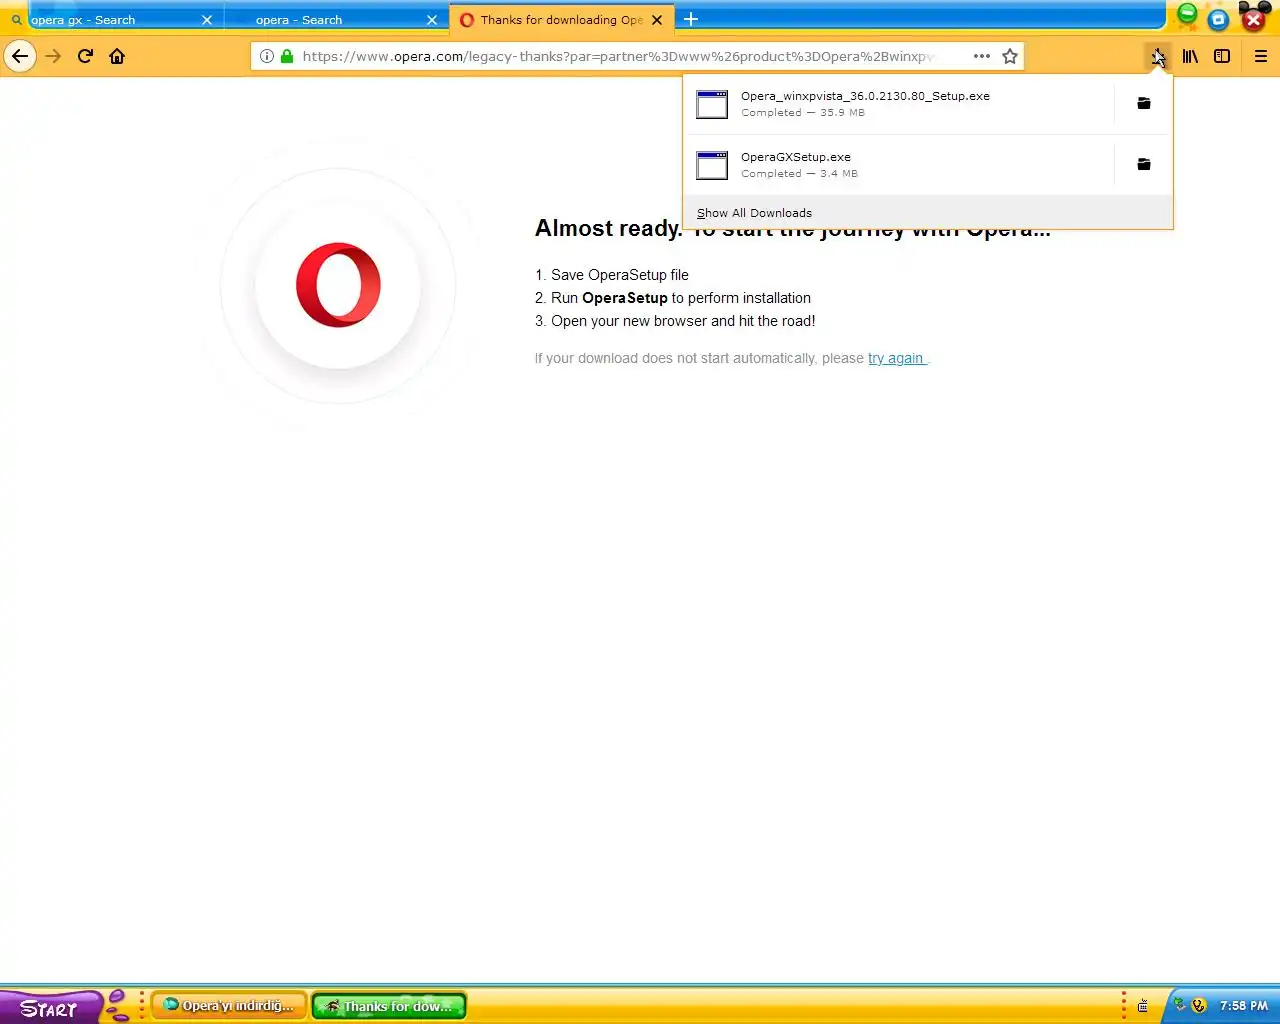Image resolution: width=1280 pixels, height=1024 pixels.
Task: Open the Library toolbar icon
Action: (x=1190, y=56)
